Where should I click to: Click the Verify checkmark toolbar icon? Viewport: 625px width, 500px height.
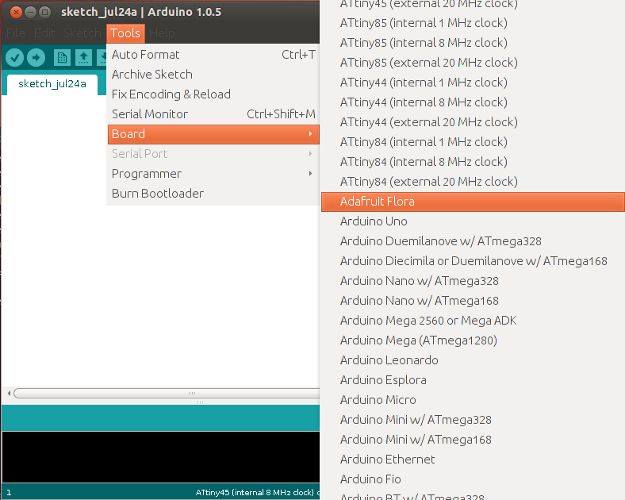[15, 58]
